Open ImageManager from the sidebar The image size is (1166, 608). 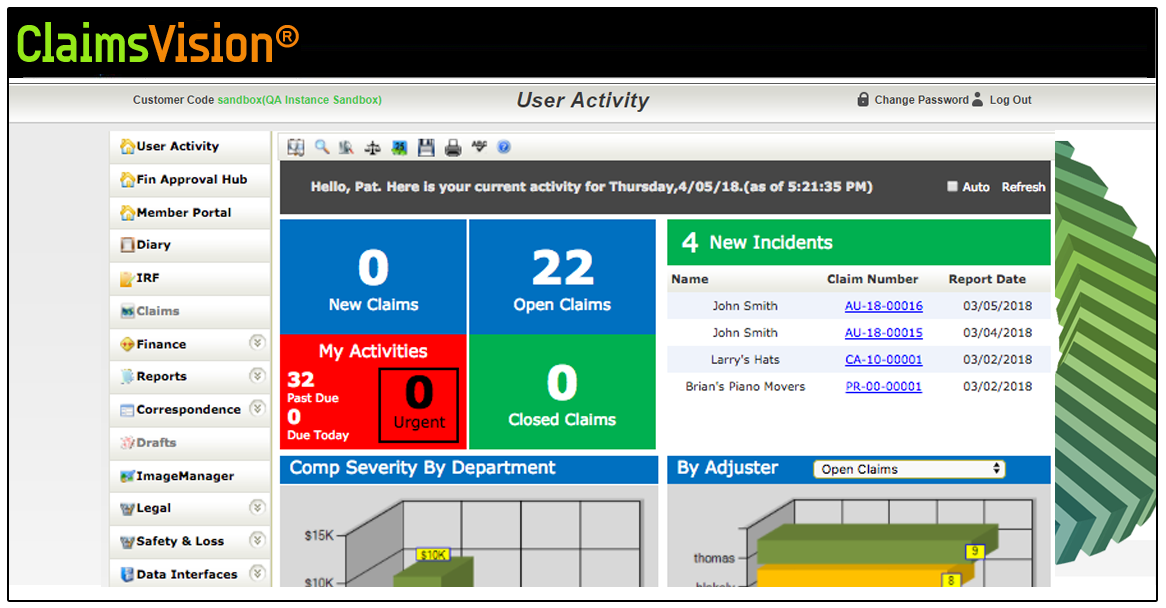[190, 476]
